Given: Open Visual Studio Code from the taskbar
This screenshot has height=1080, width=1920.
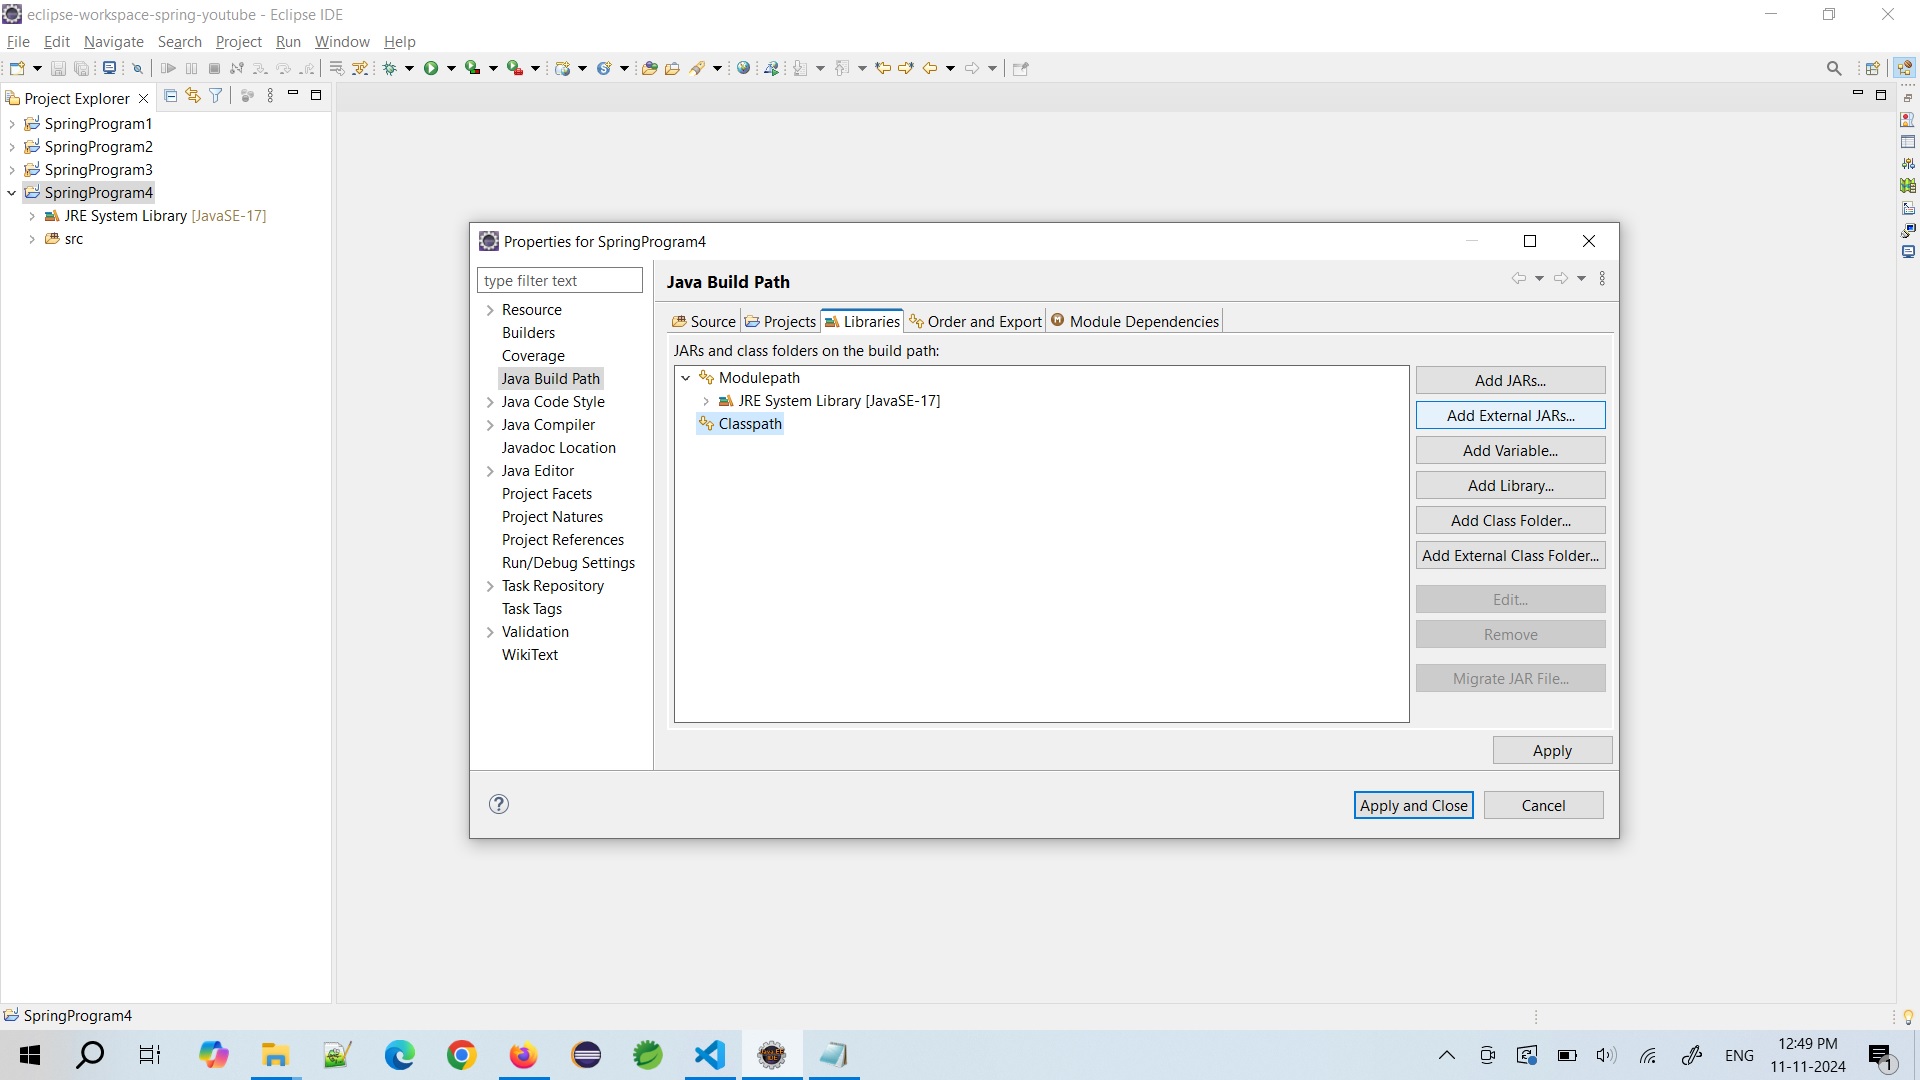Looking at the screenshot, I should (x=710, y=1055).
